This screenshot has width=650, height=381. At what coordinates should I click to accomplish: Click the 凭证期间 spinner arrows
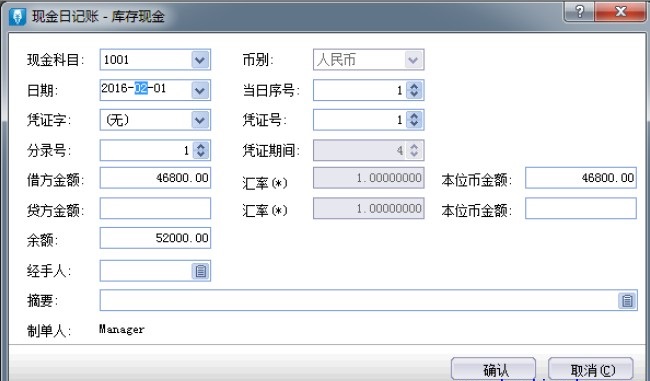click(x=414, y=150)
